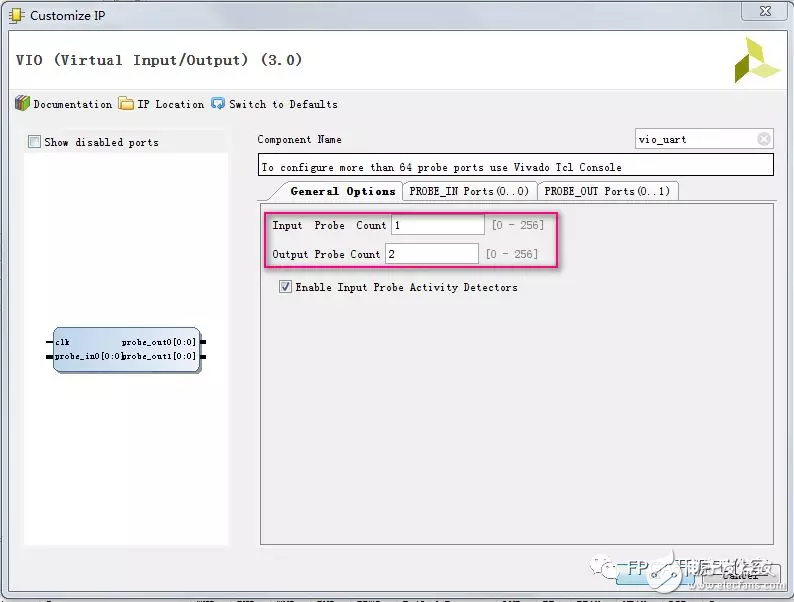Click the Switch to Defaults refresh icon
The height and width of the screenshot is (602, 794).
218,103
